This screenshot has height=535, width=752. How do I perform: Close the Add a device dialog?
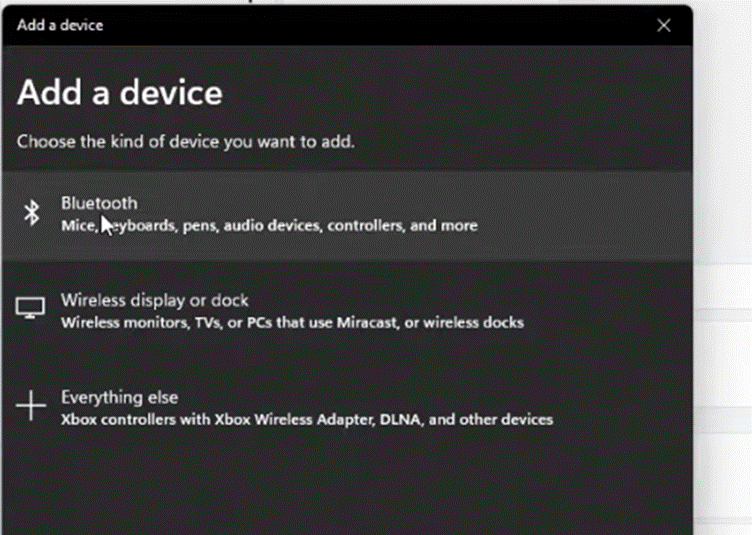tap(664, 25)
